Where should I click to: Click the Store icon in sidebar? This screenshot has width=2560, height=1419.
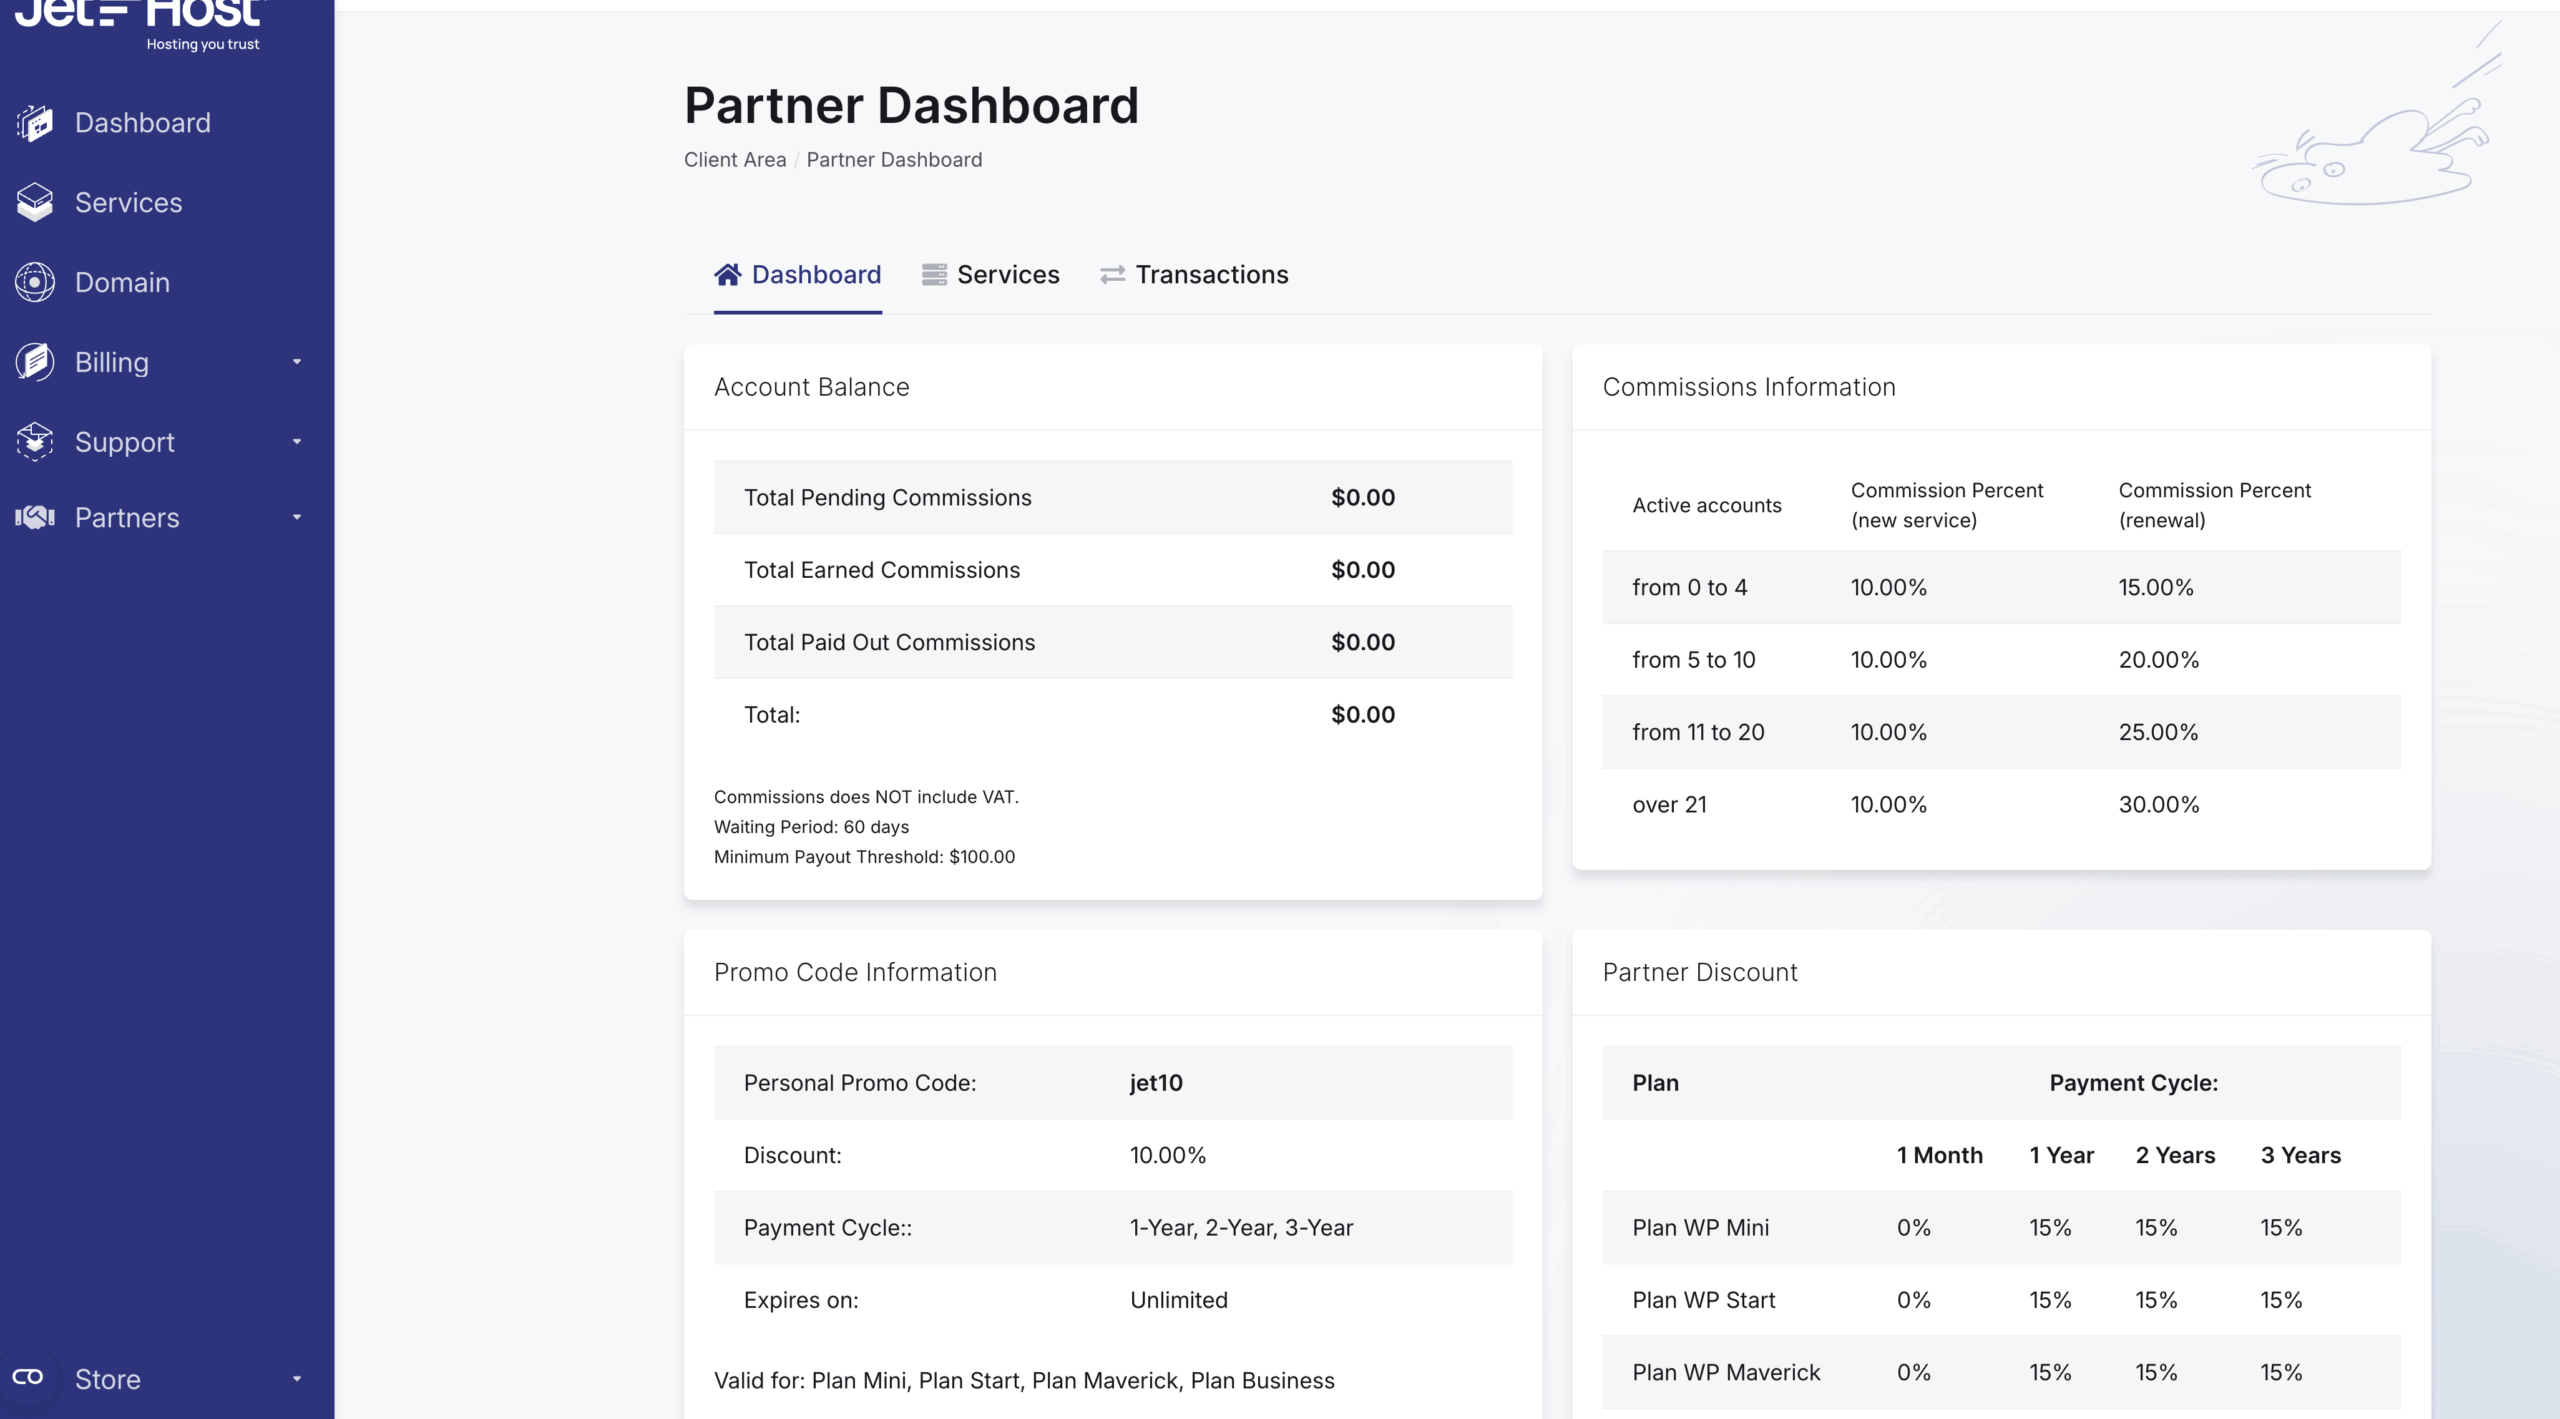coord(28,1377)
